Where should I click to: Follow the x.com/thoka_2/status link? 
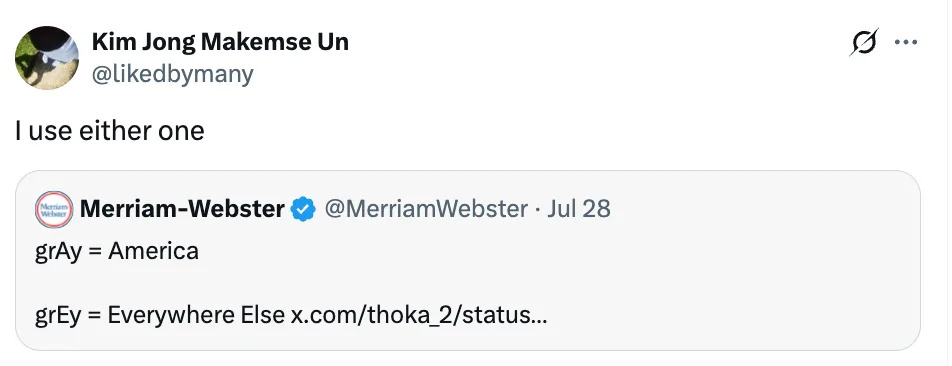pos(419,316)
